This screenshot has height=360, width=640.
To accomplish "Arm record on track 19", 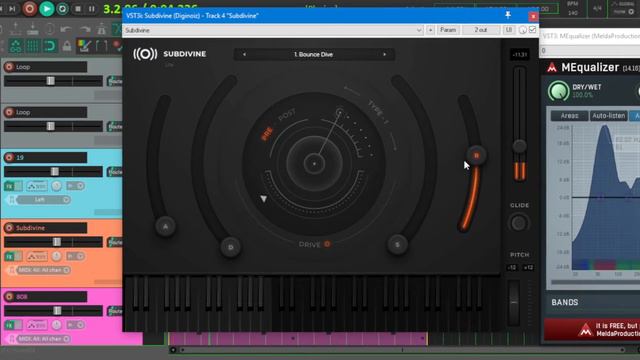I will click(x=9, y=157).
